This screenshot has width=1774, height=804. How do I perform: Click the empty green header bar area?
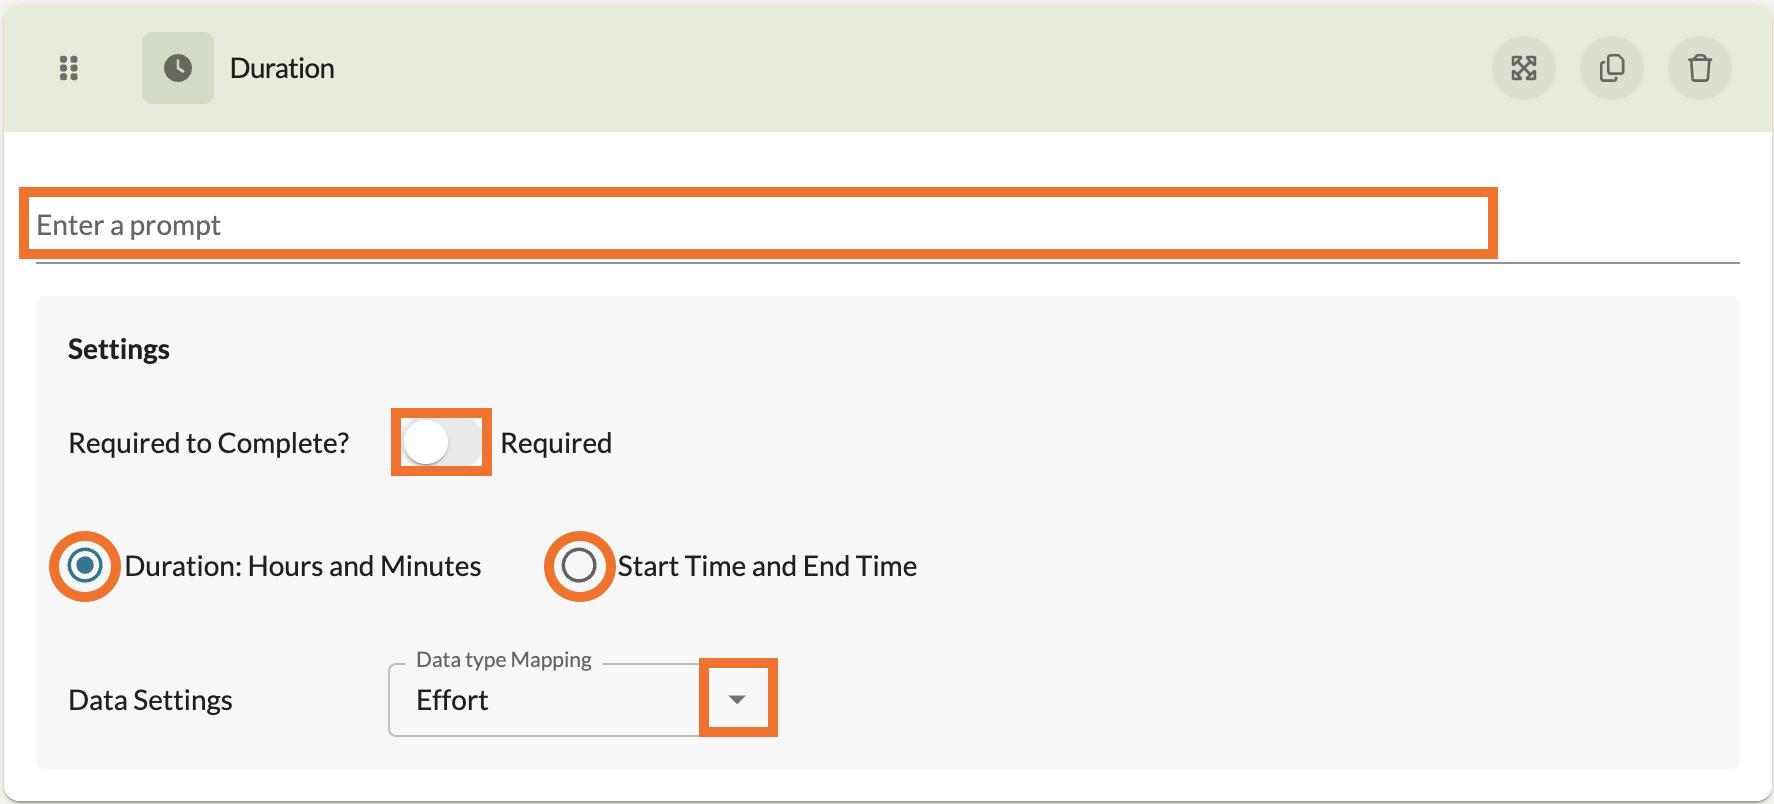[x=900, y=68]
